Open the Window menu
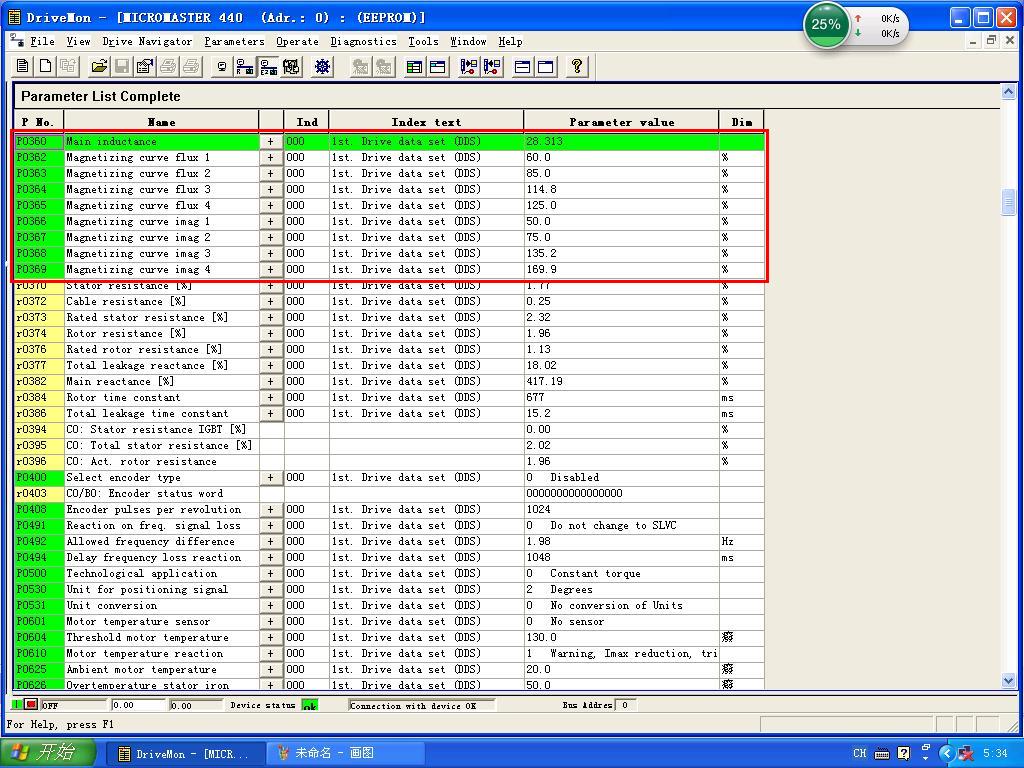 point(468,41)
